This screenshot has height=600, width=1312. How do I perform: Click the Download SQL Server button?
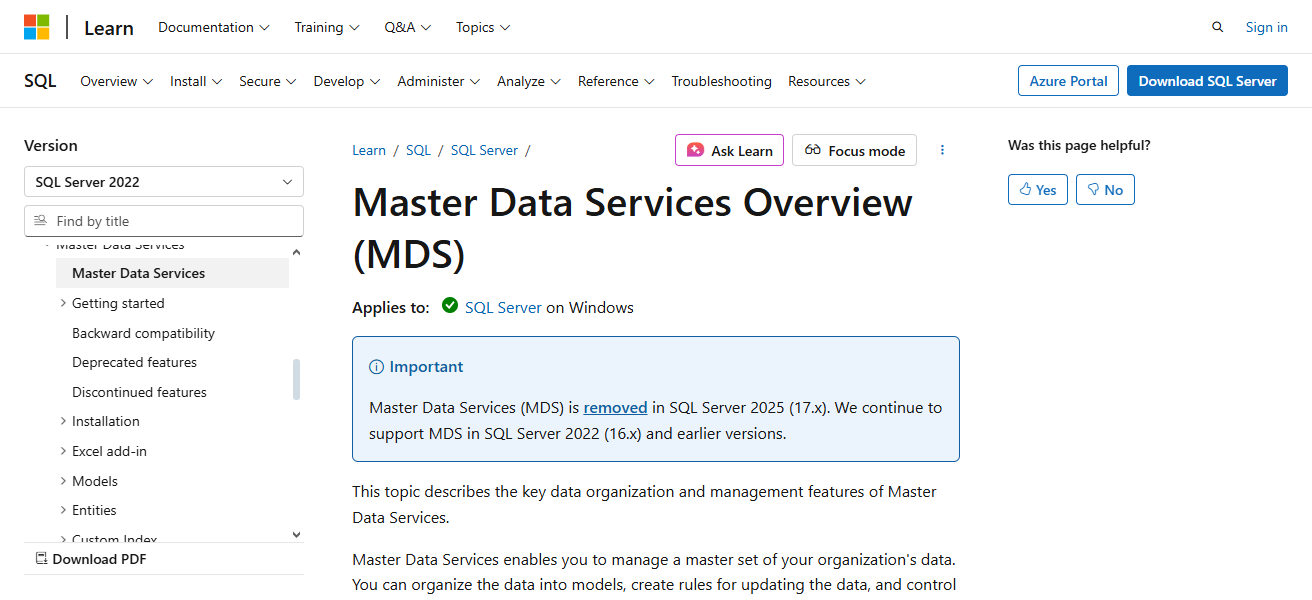tap(1207, 80)
